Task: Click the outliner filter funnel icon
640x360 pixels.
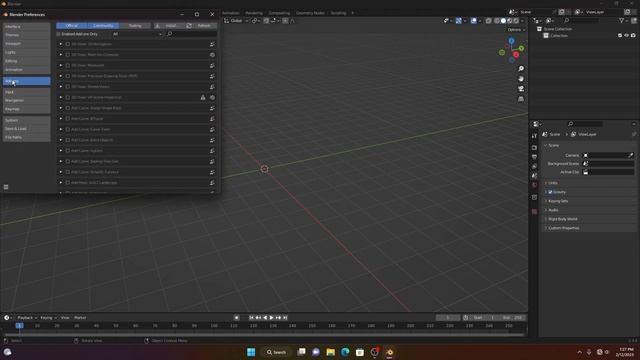Action: (x=621, y=20)
